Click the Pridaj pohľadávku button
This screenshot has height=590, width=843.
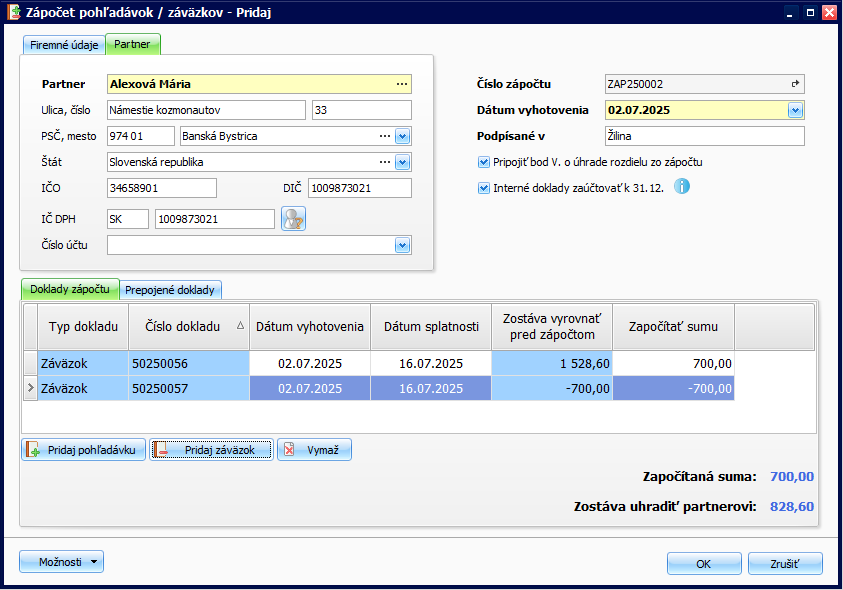coord(84,450)
